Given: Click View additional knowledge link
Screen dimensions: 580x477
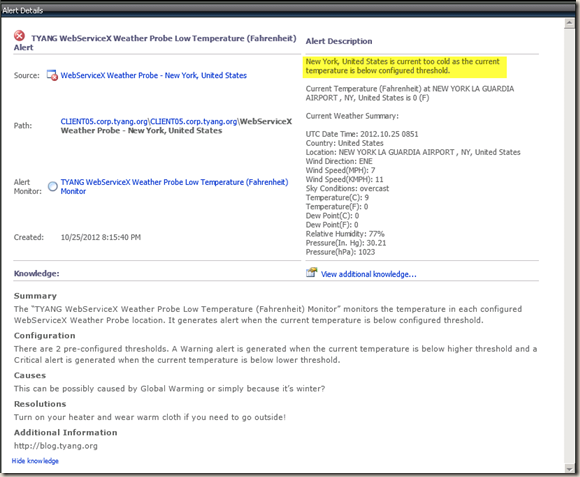Looking at the screenshot, I should 368,274.
